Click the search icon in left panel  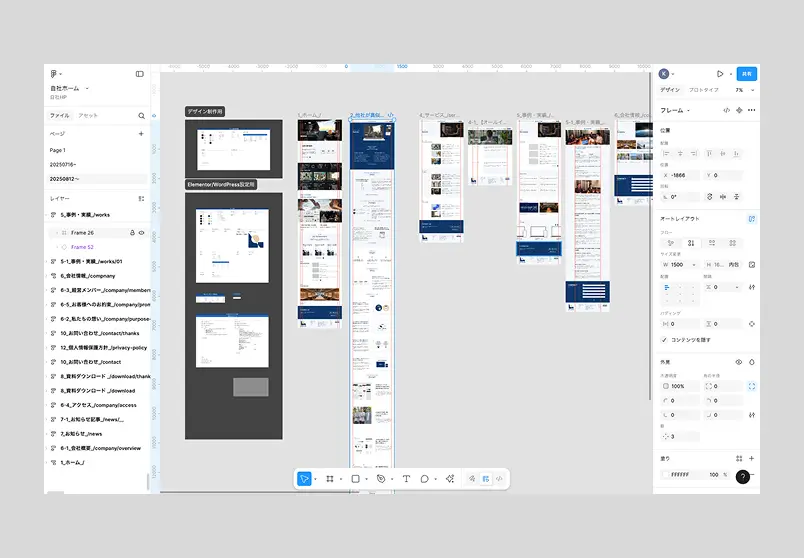point(142,116)
